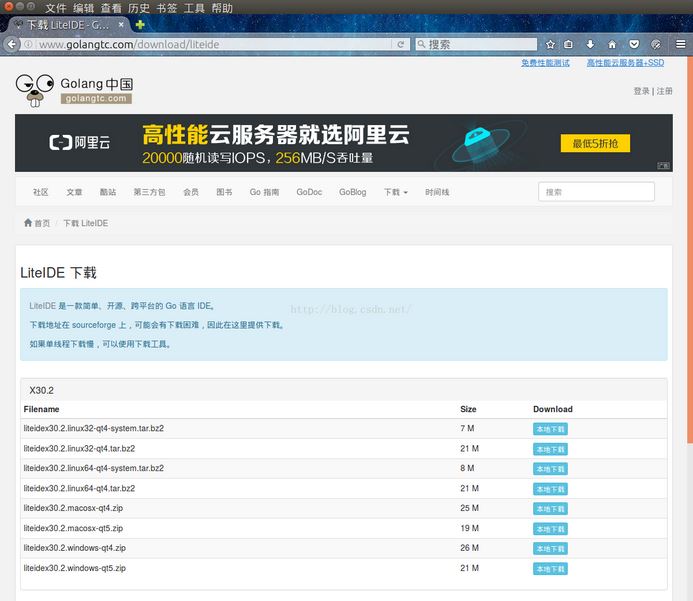Image resolution: width=693 pixels, height=601 pixels.
Task: Click the 登录 link
Action: coord(641,91)
